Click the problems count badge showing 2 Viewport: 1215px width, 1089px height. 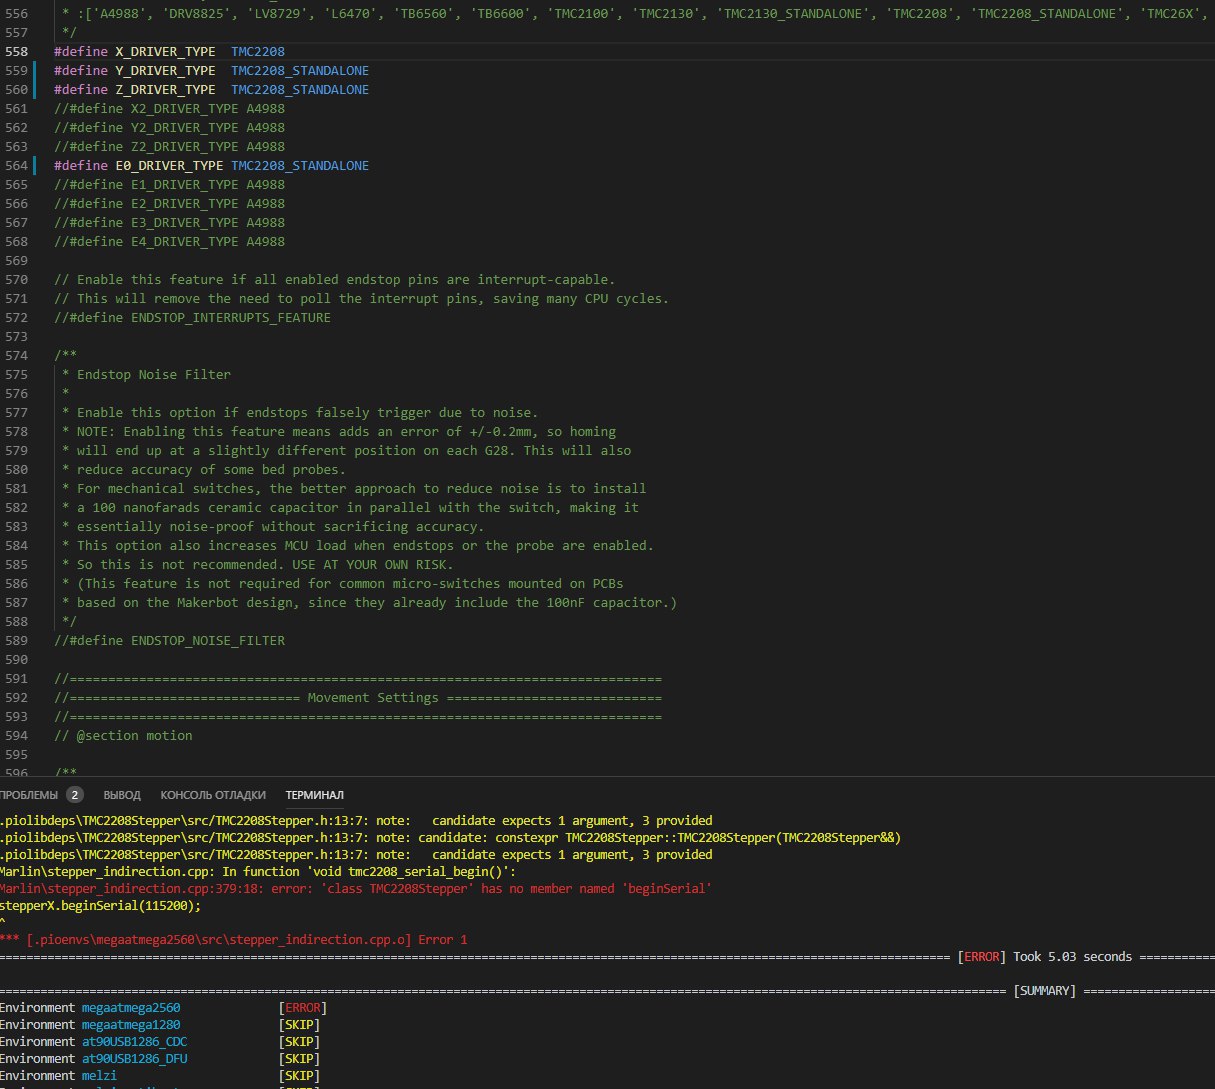tap(75, 795)
